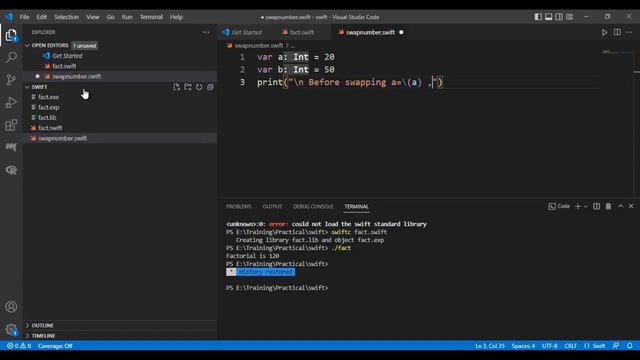Switch to the PROBLEMS panel tab

tap(239, 207)
